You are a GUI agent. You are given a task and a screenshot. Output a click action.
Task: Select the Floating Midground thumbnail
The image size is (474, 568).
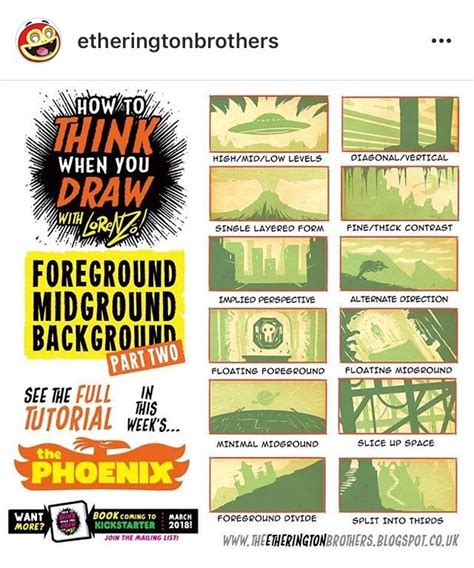(x=399, y=335)
